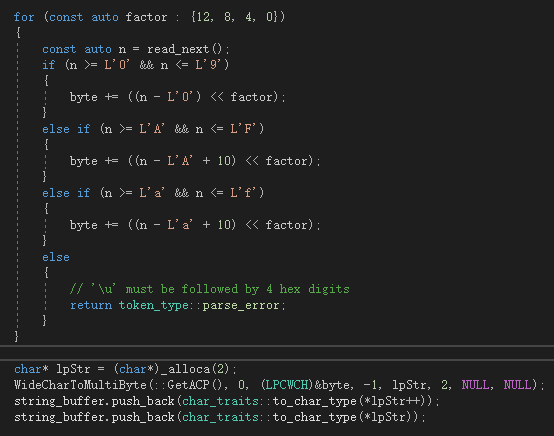Image resolution: width=554 pixels, height=436 pixels.
Task: Click the WideCharToMultiByte function name
Action: click(80, 385)
